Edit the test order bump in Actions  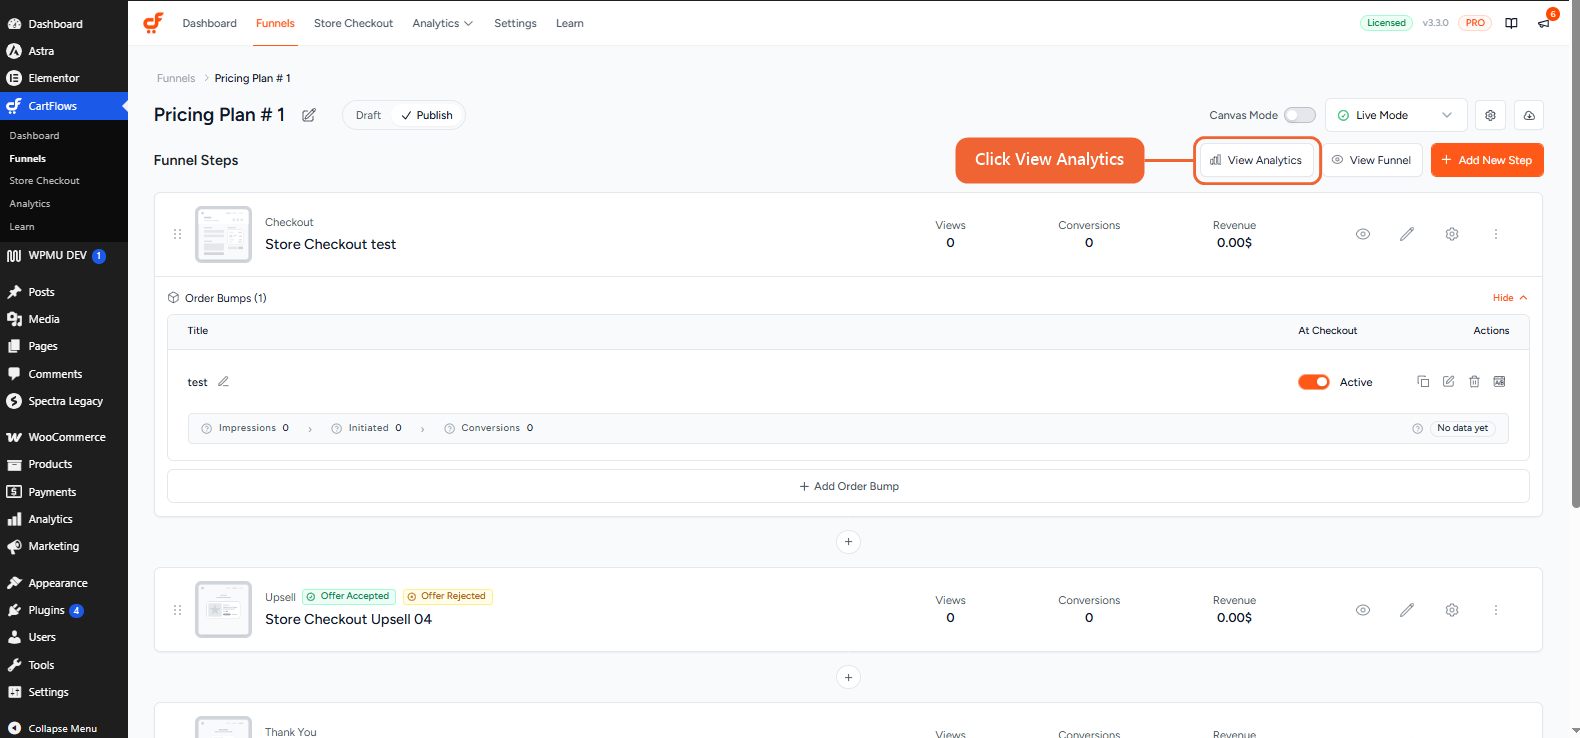pyautogui.click(x=1448, y=381)
